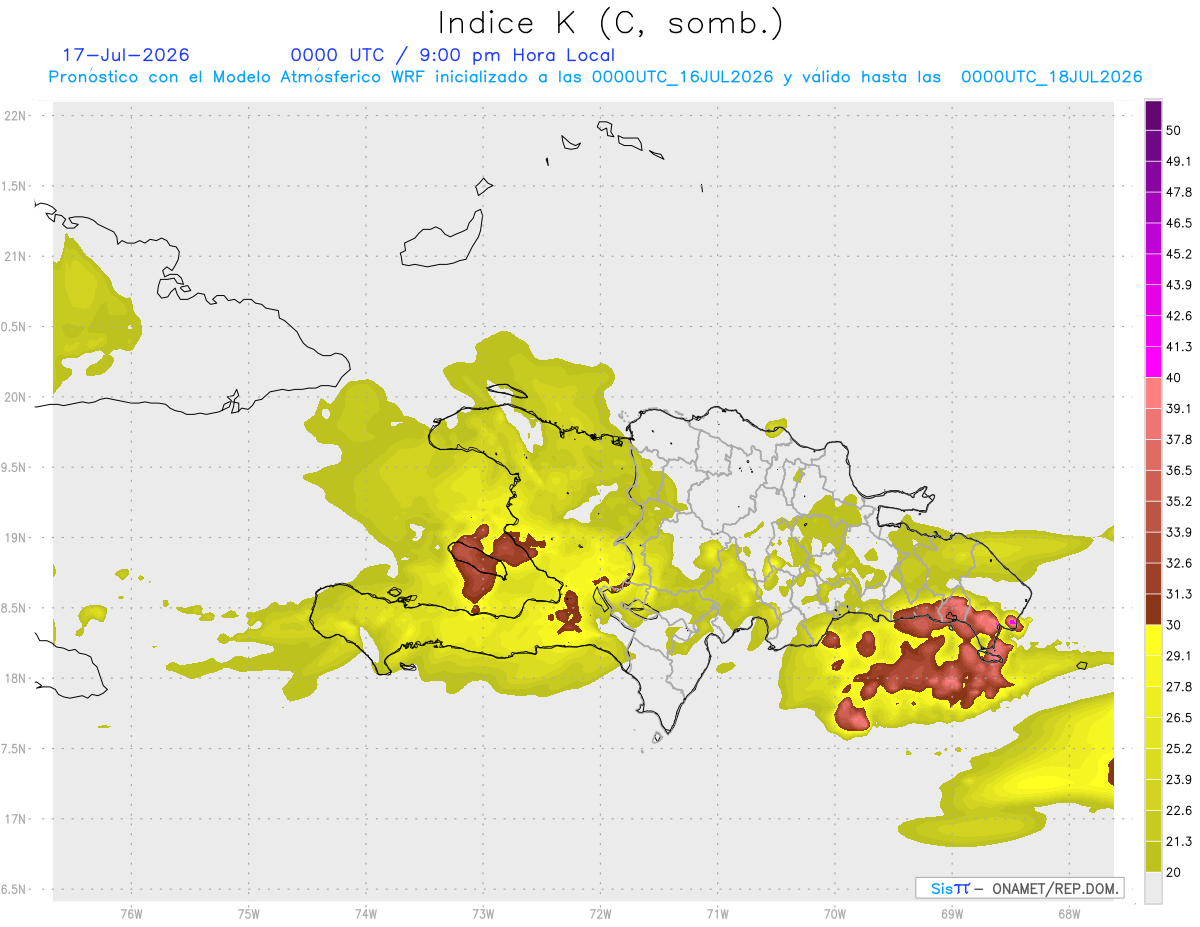Image resolution: width=1200 pixels, height=927 pixels.
Task: Click the "19N" latitude label
Action: tap(15, 538)
